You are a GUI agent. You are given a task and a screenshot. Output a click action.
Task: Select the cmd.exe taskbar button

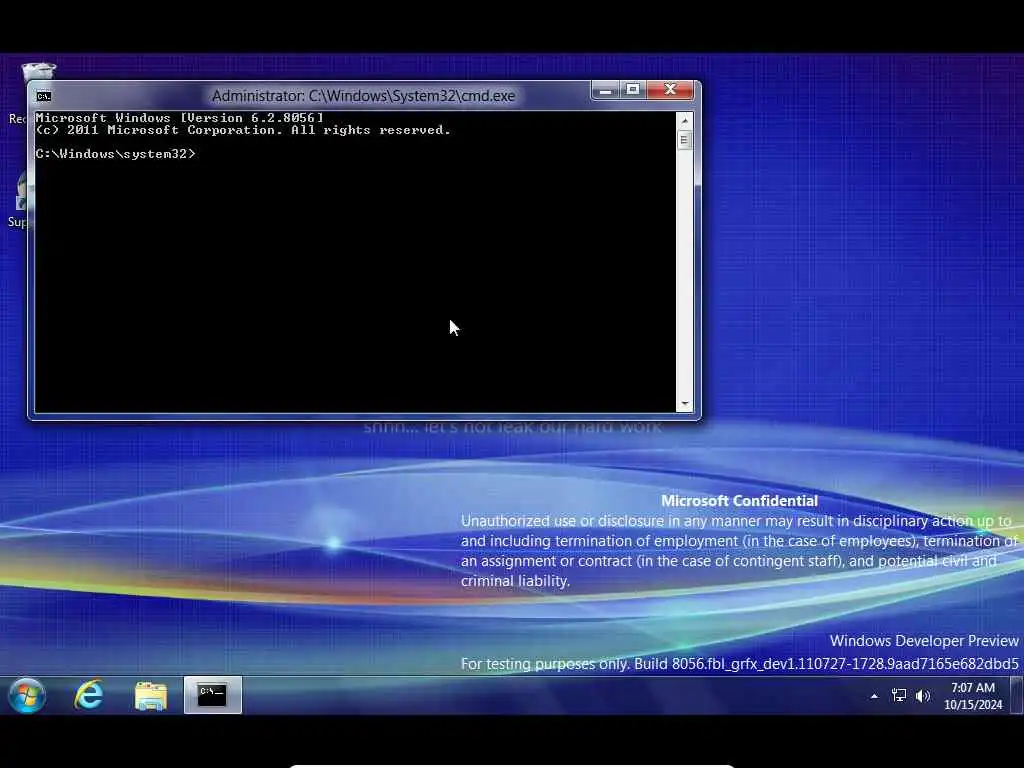coord(213,695)
